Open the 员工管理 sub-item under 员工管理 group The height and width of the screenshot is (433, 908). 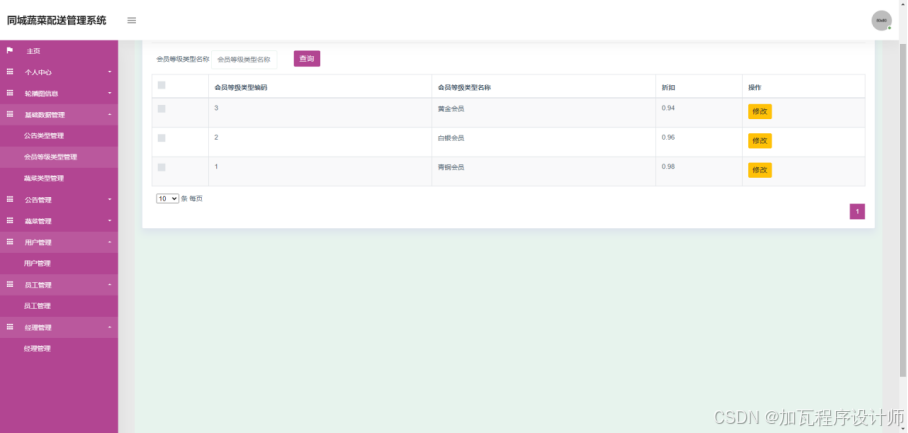click(x=37, y=306)
